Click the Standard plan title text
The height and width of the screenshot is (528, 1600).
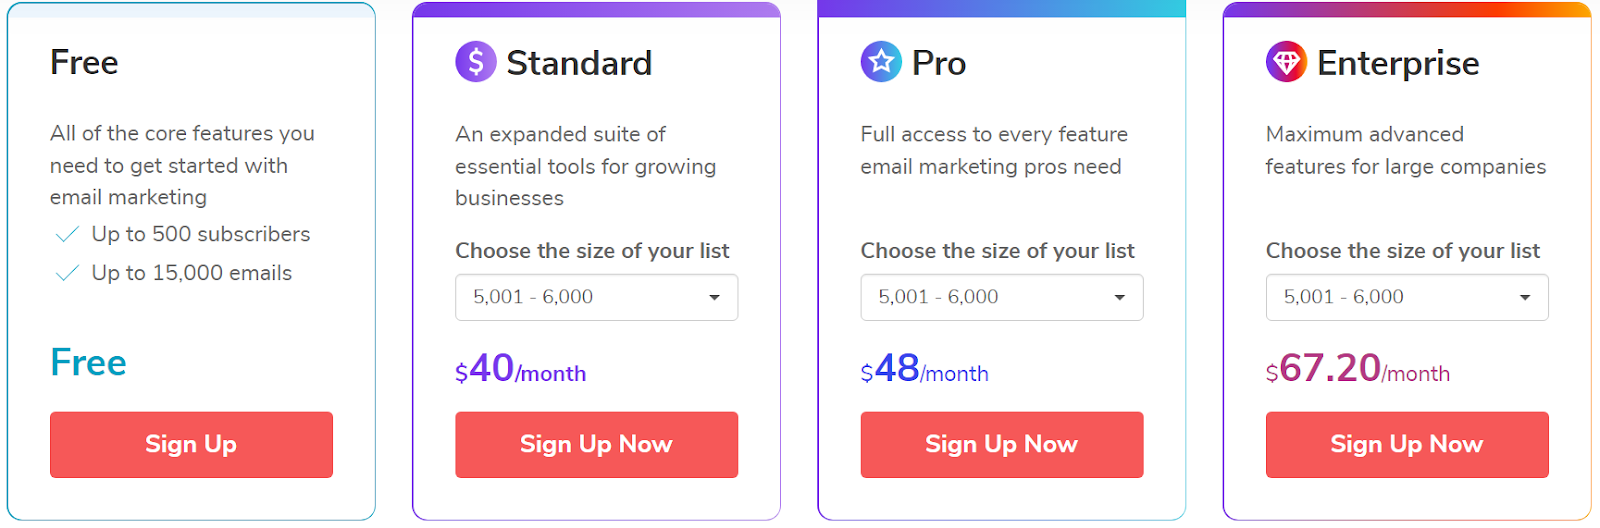point(579,63)
